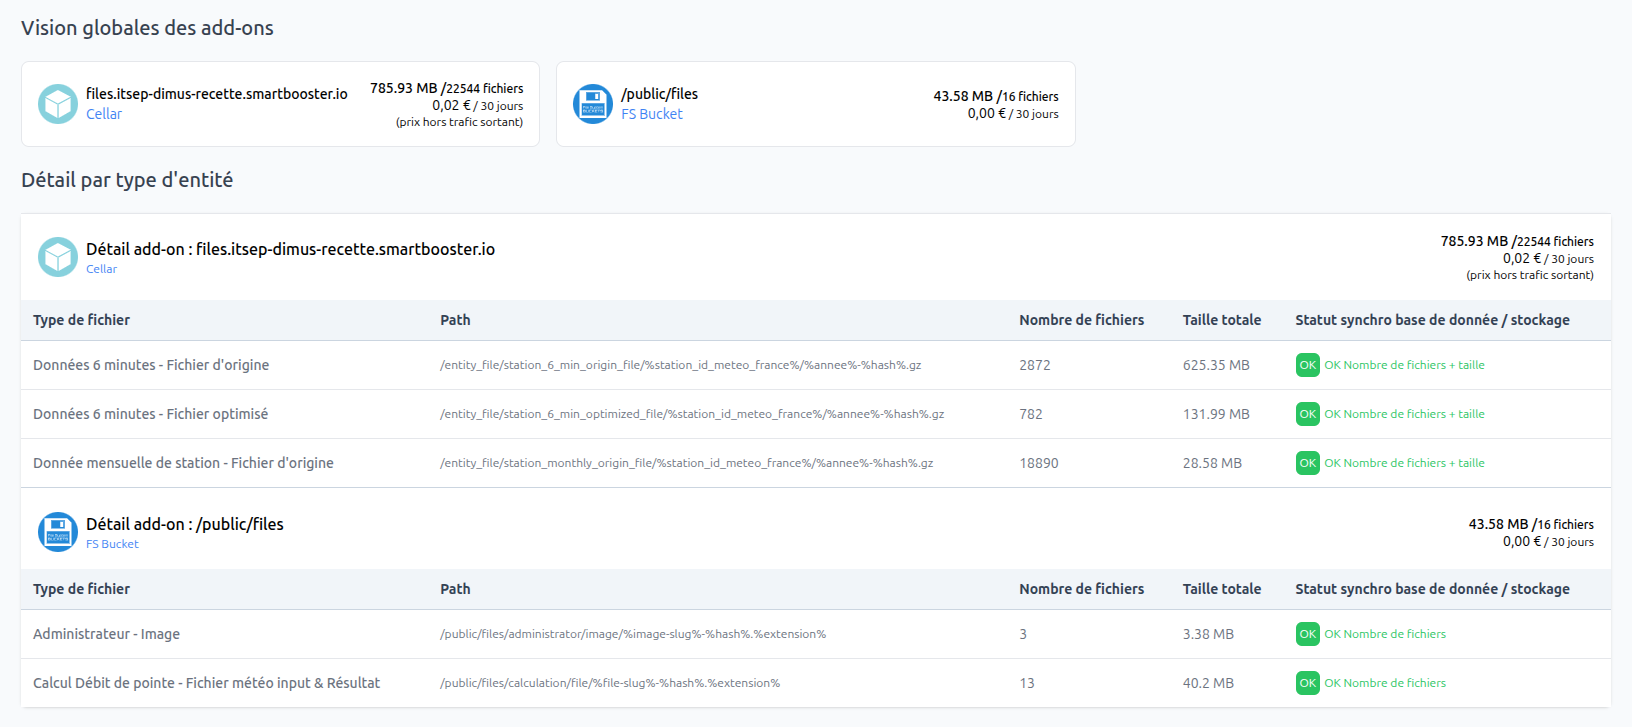Select the Calcul Débit de pointe row label
The height and width of the screenshot is (727, 1632).
206,683
